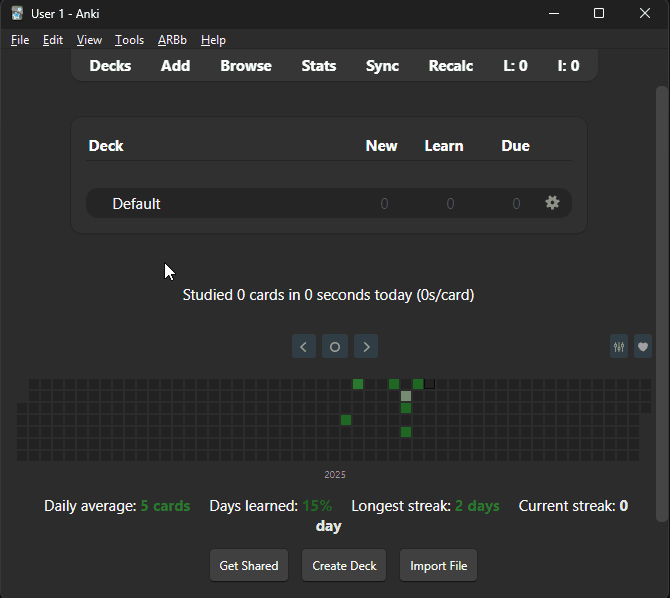The height and width of the screenshot is (598, 670).
Task: Start Sync from the top toolbar
Action: [382, 66]
